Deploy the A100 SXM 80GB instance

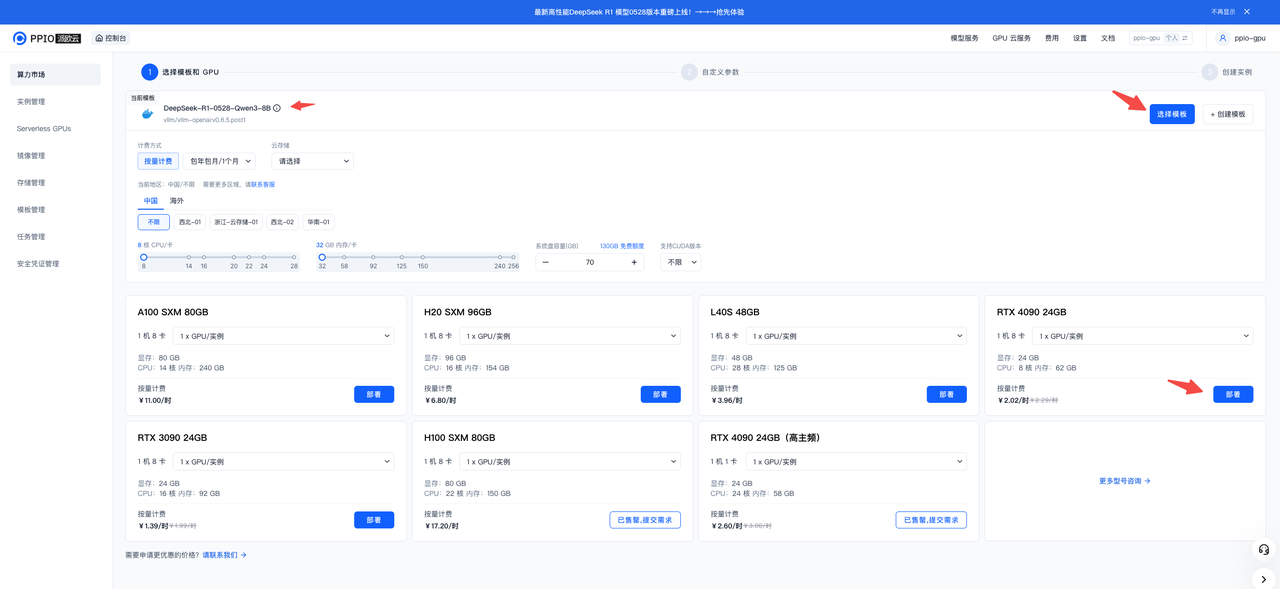coord(374,394)
